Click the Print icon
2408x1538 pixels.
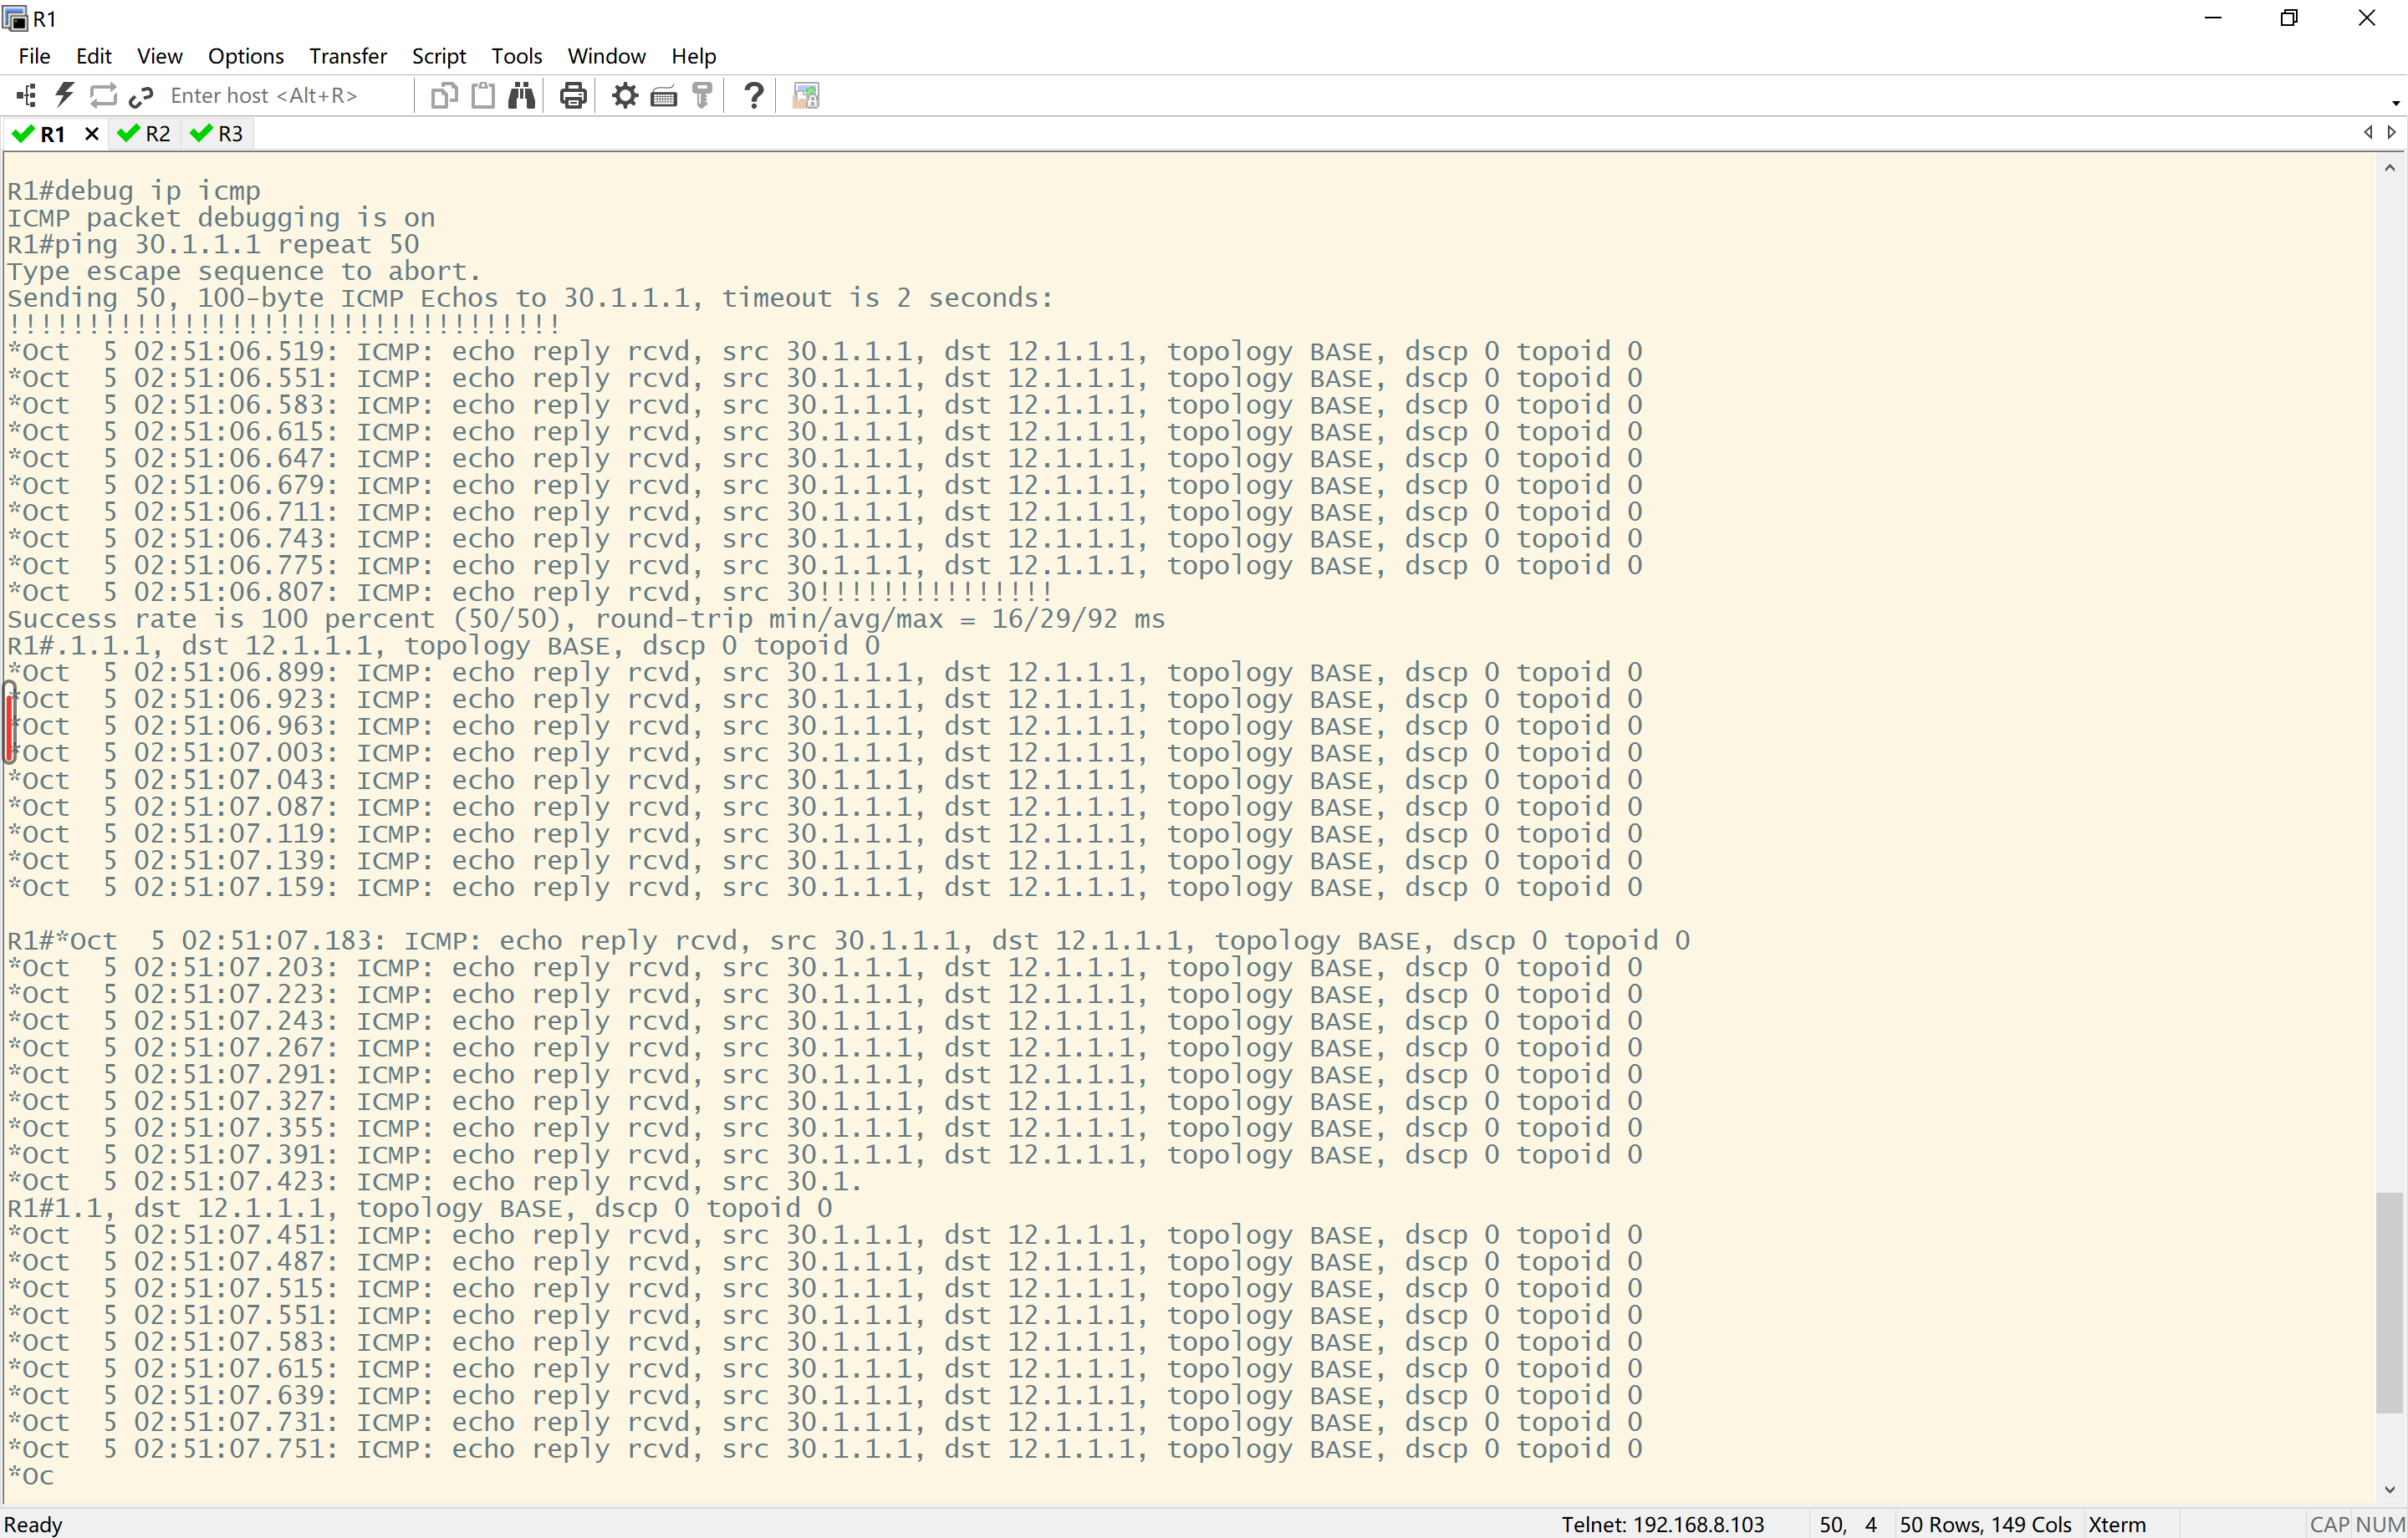pyautogui.click(x=573, y=95)
